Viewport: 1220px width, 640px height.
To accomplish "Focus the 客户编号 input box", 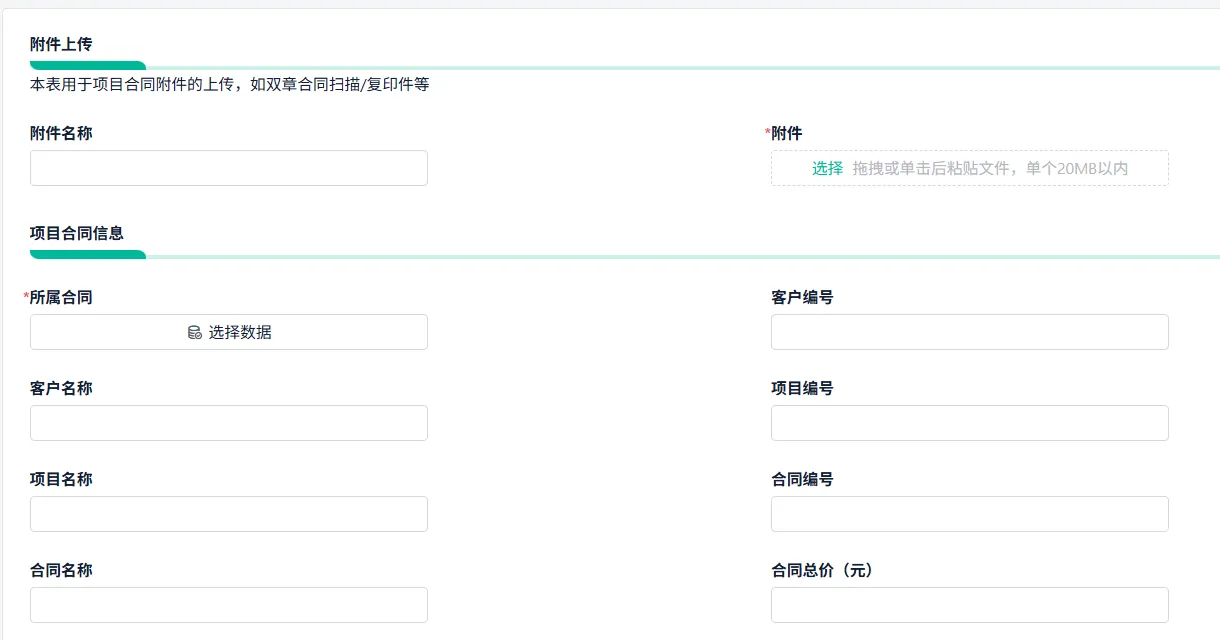I will [x=970, y=332].
